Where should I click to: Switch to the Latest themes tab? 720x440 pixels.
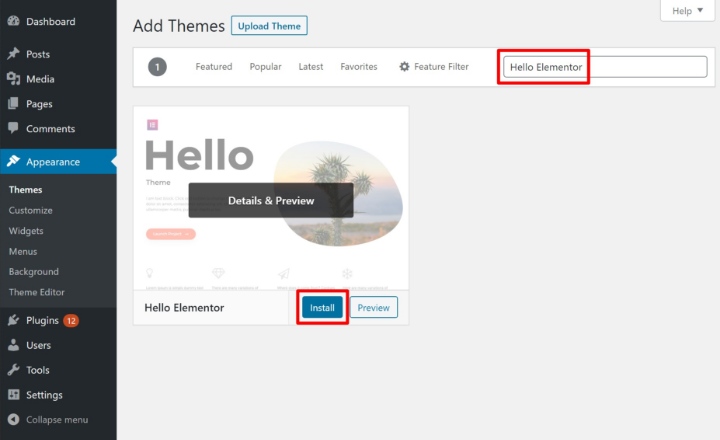point(311,67)
